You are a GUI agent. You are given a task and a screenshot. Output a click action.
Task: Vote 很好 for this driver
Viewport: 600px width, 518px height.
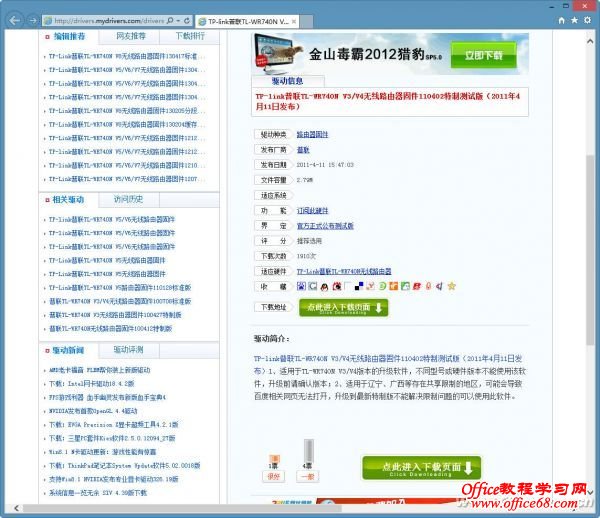(x=273, y=476)
